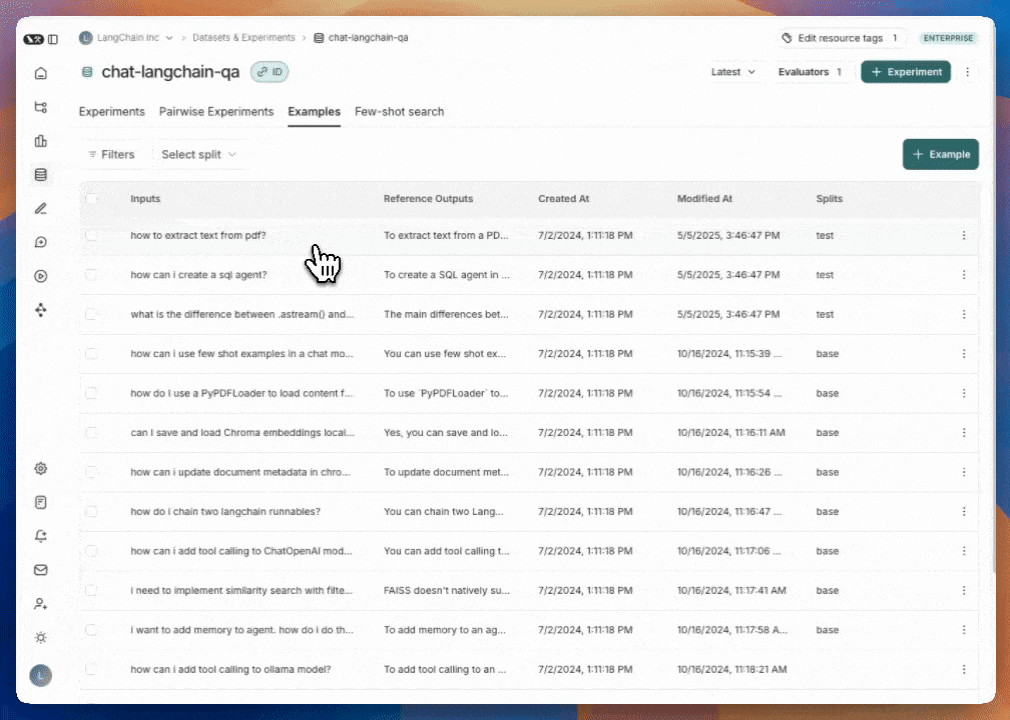Open the Playground play icon in sidebar
This screenshot has height=720, width=1010.
[x=40, y=275]
